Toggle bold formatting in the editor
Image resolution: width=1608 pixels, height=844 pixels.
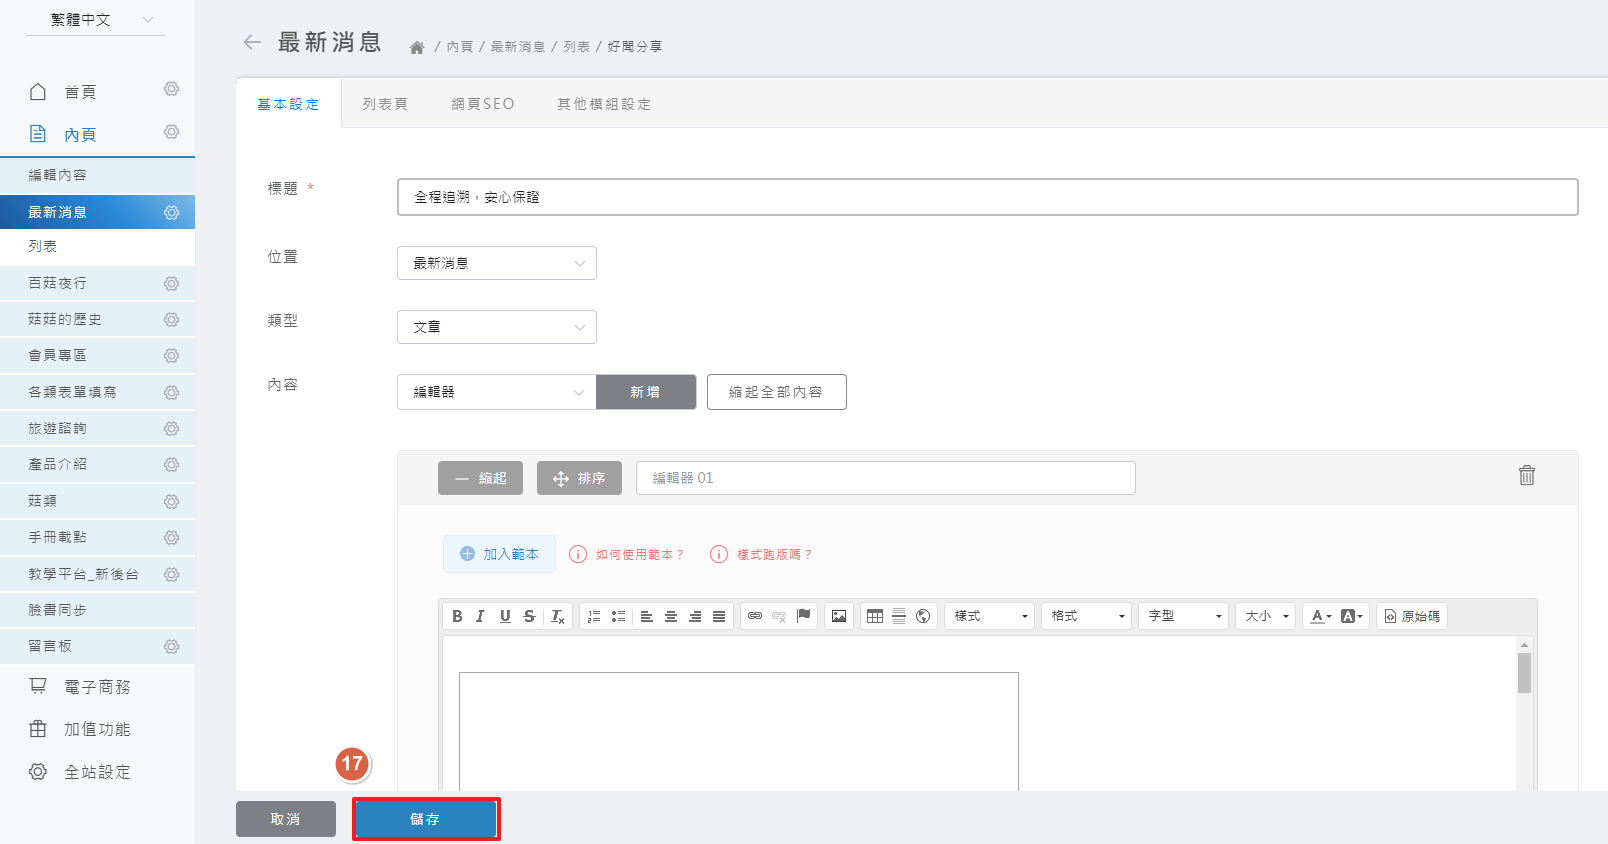pos(457,616)
